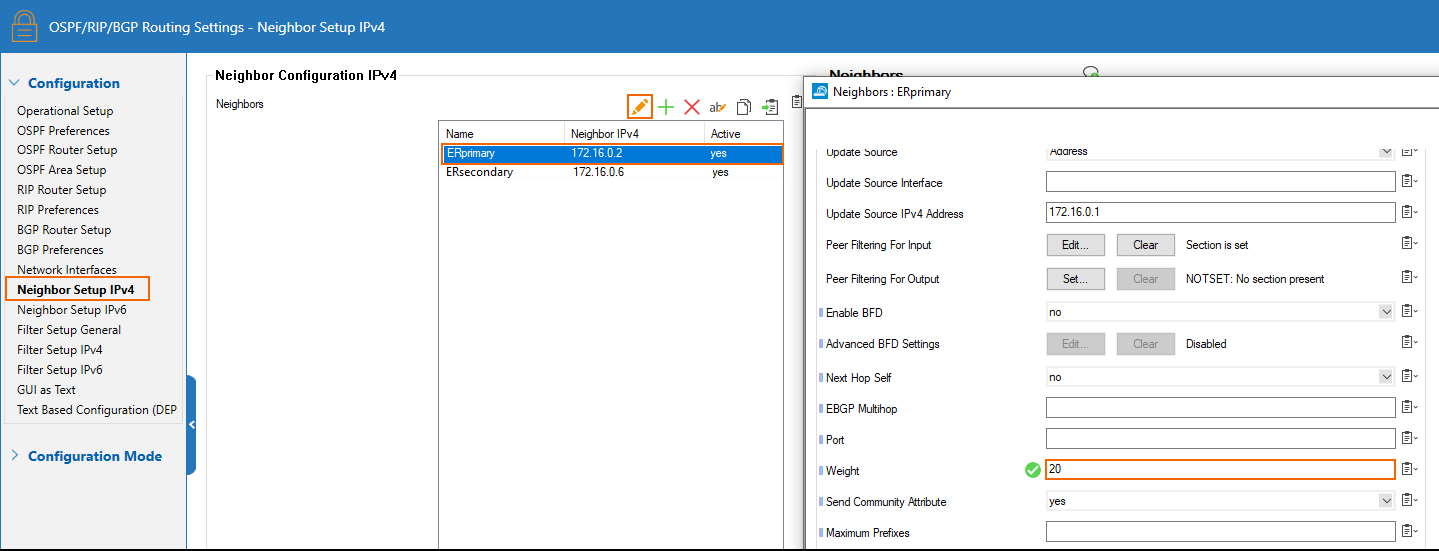Open the clipboard menu for Advanced BFD Settings
This screenshot has width=1439, height=551.
tap(1409, 343)
